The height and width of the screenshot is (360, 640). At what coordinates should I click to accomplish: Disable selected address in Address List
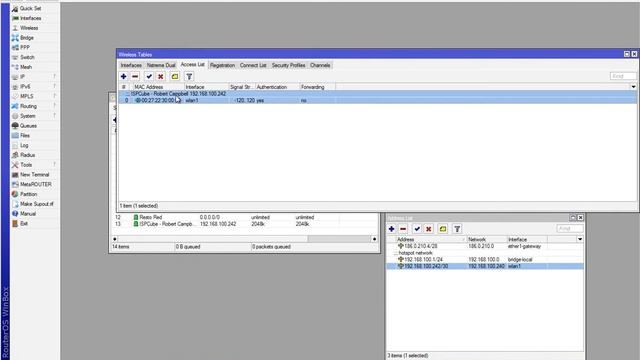coord(429,229)
